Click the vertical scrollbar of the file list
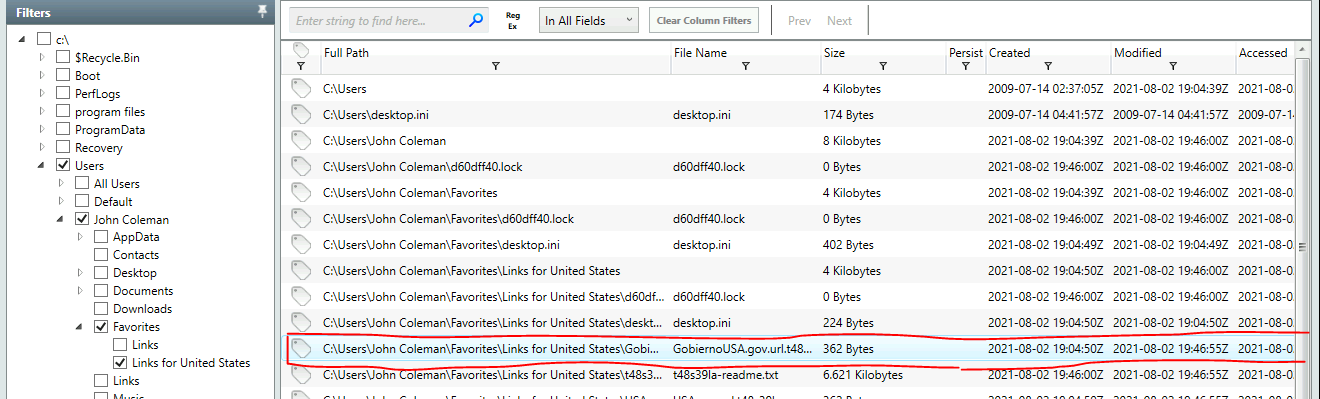 [1301, 220]
